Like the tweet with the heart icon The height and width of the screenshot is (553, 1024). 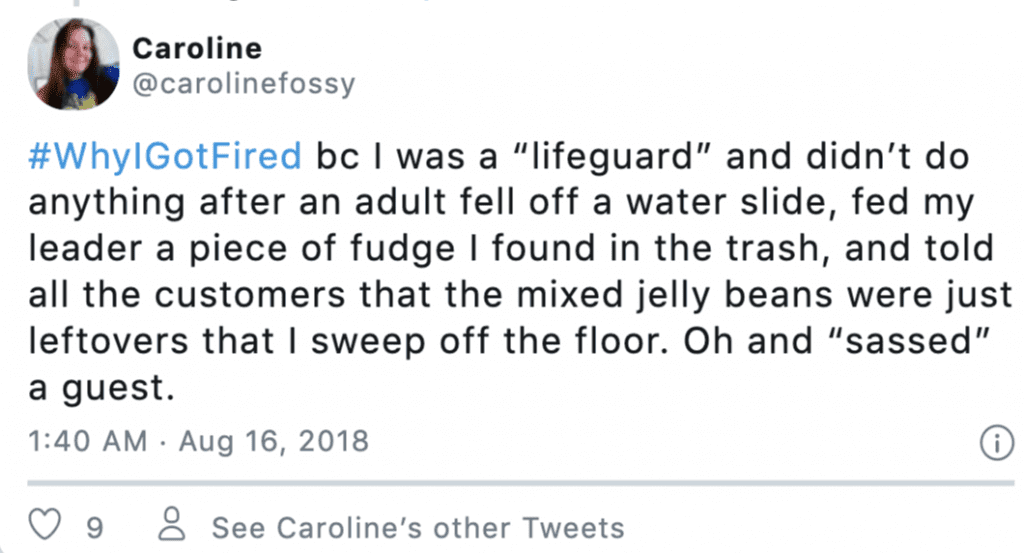click(45, 524)
